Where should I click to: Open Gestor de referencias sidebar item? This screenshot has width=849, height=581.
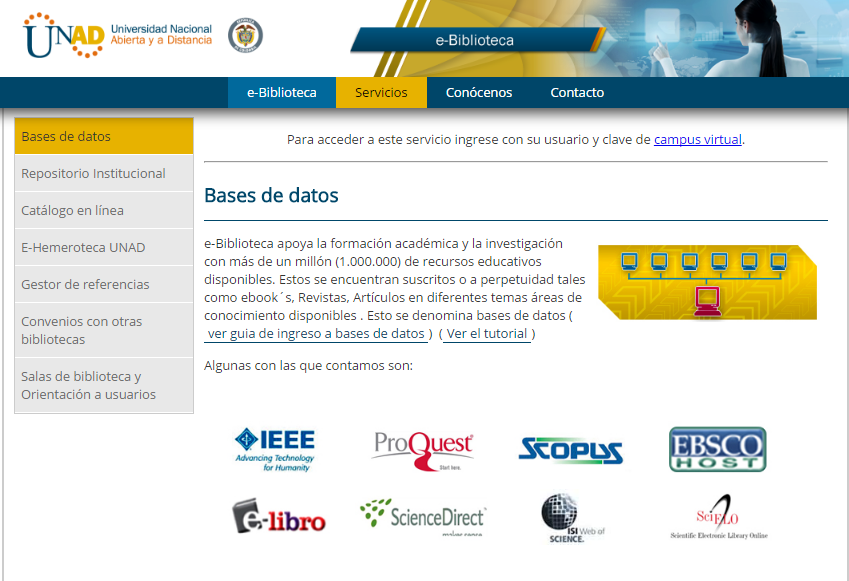(104, 284)
